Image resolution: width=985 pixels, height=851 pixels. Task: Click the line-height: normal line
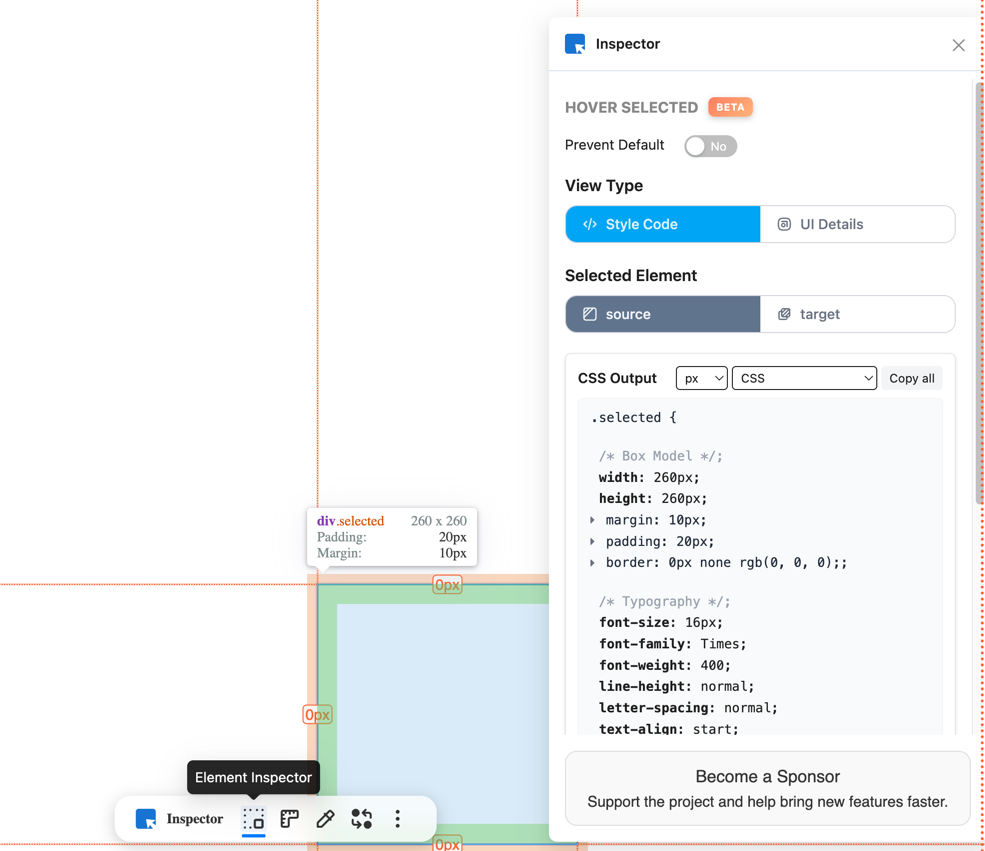677,686
